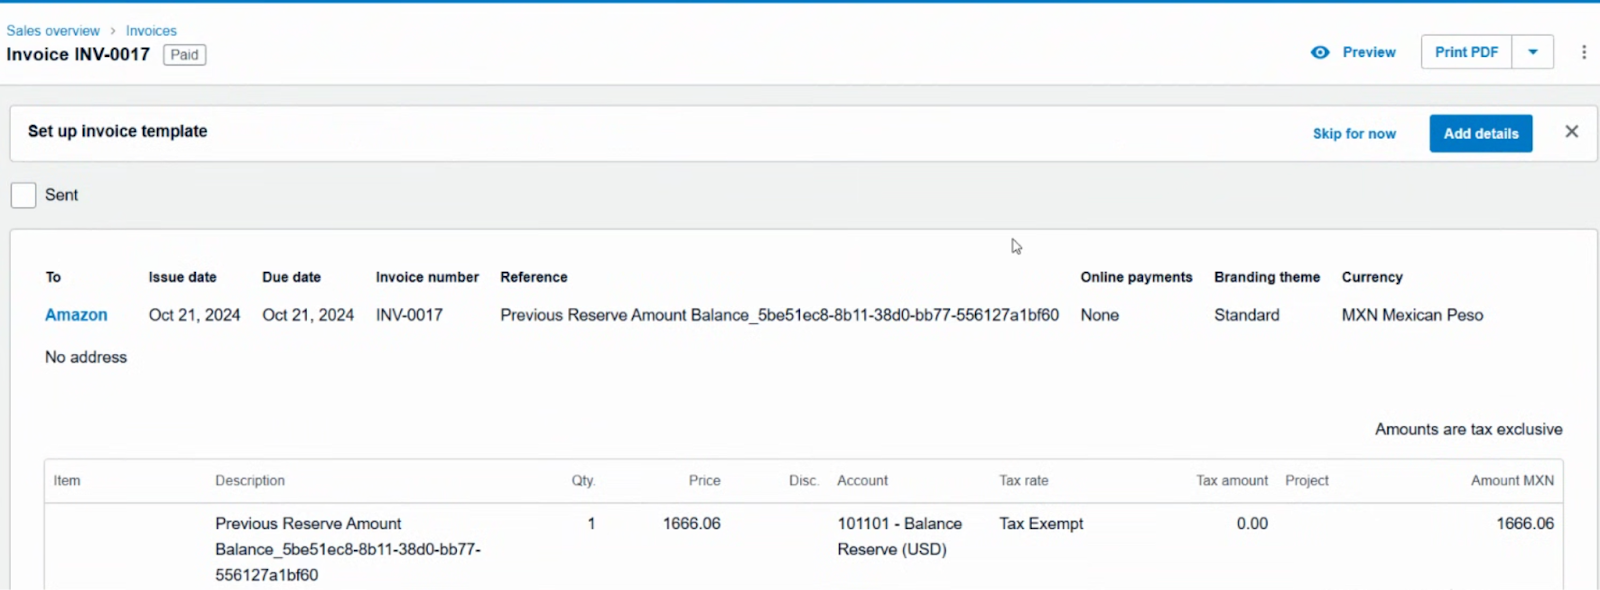Click Amounts are tax exclusive text
The image size is (1600, 590).
(1468, 429)
